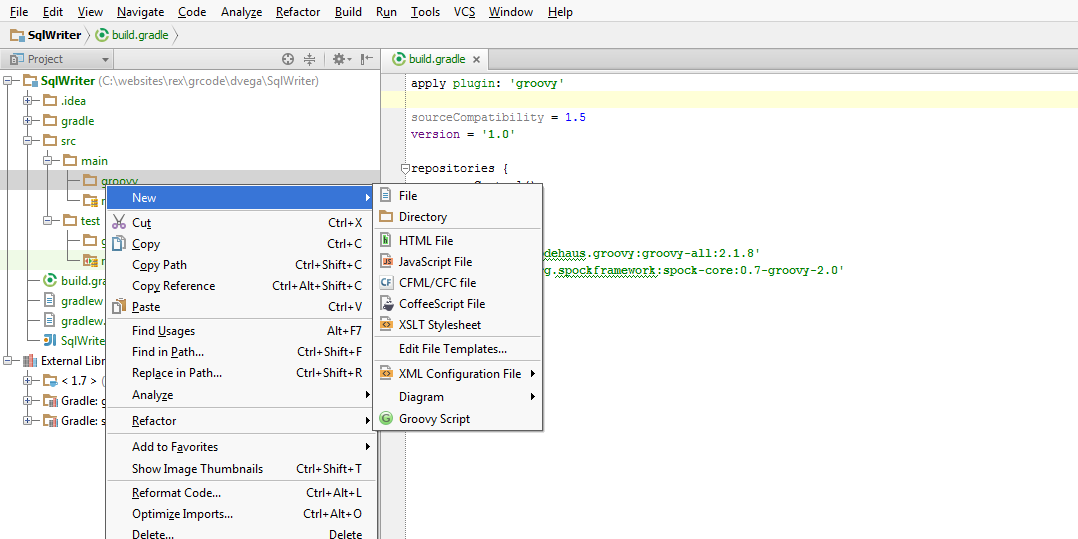Screen dimensions: 1078x539
Task: Click the build.gradle file icon in tree
Action: (x=50, y=280)
